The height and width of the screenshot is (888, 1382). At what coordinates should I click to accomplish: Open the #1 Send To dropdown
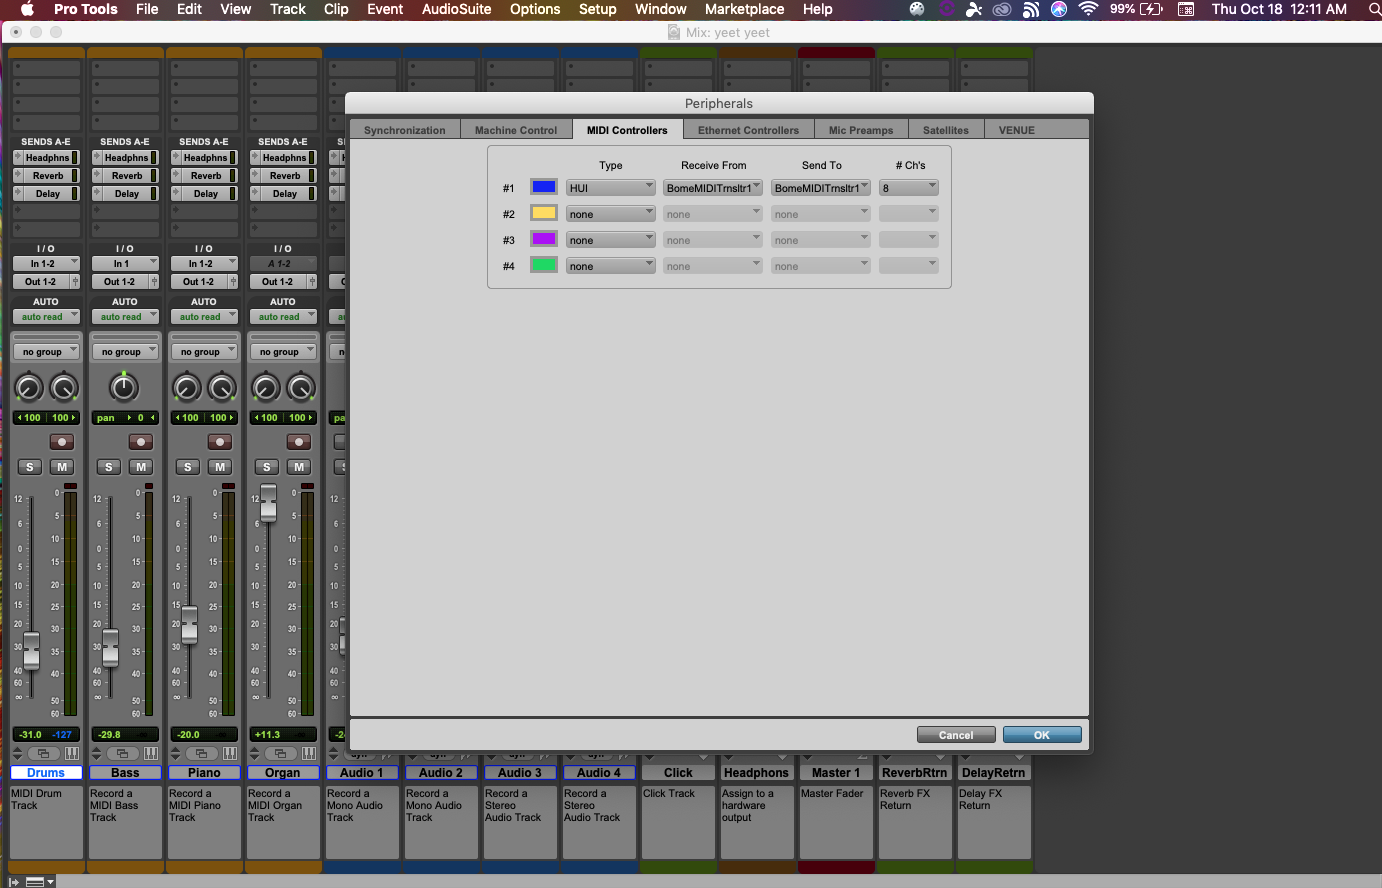821,187
